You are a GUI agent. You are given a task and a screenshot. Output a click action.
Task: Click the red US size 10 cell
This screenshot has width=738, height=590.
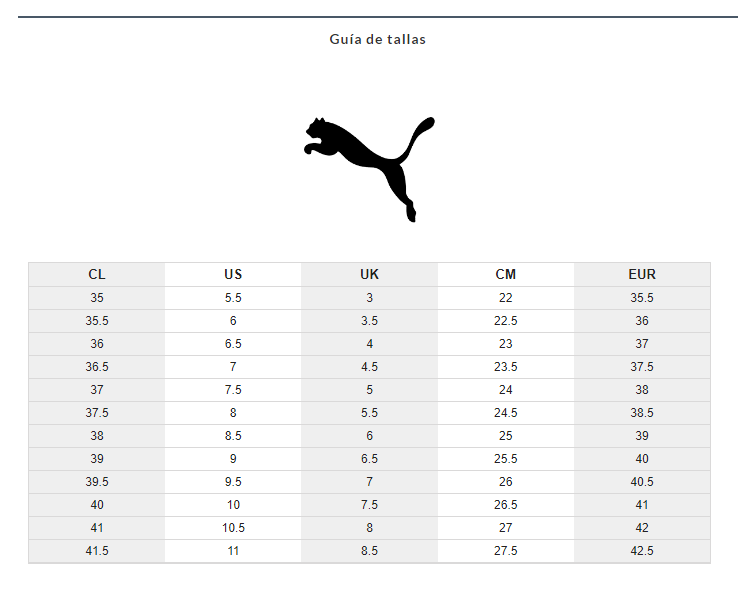click(233, 505)
